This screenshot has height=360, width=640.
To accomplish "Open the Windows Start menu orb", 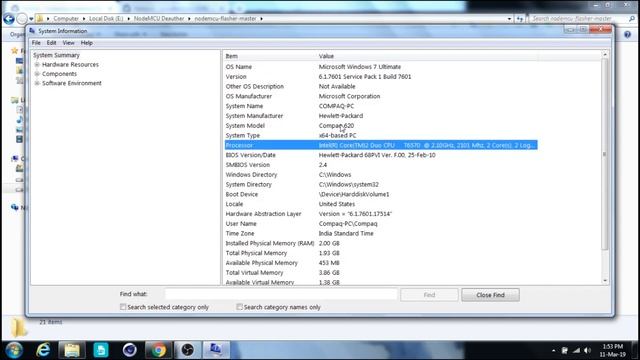I will click(x=14, y=350).
